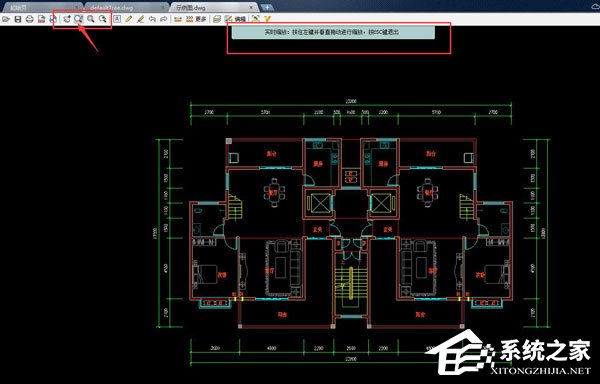Click the rightmost magnifier in the red box
Screen dimensions: 600x384
103,19
